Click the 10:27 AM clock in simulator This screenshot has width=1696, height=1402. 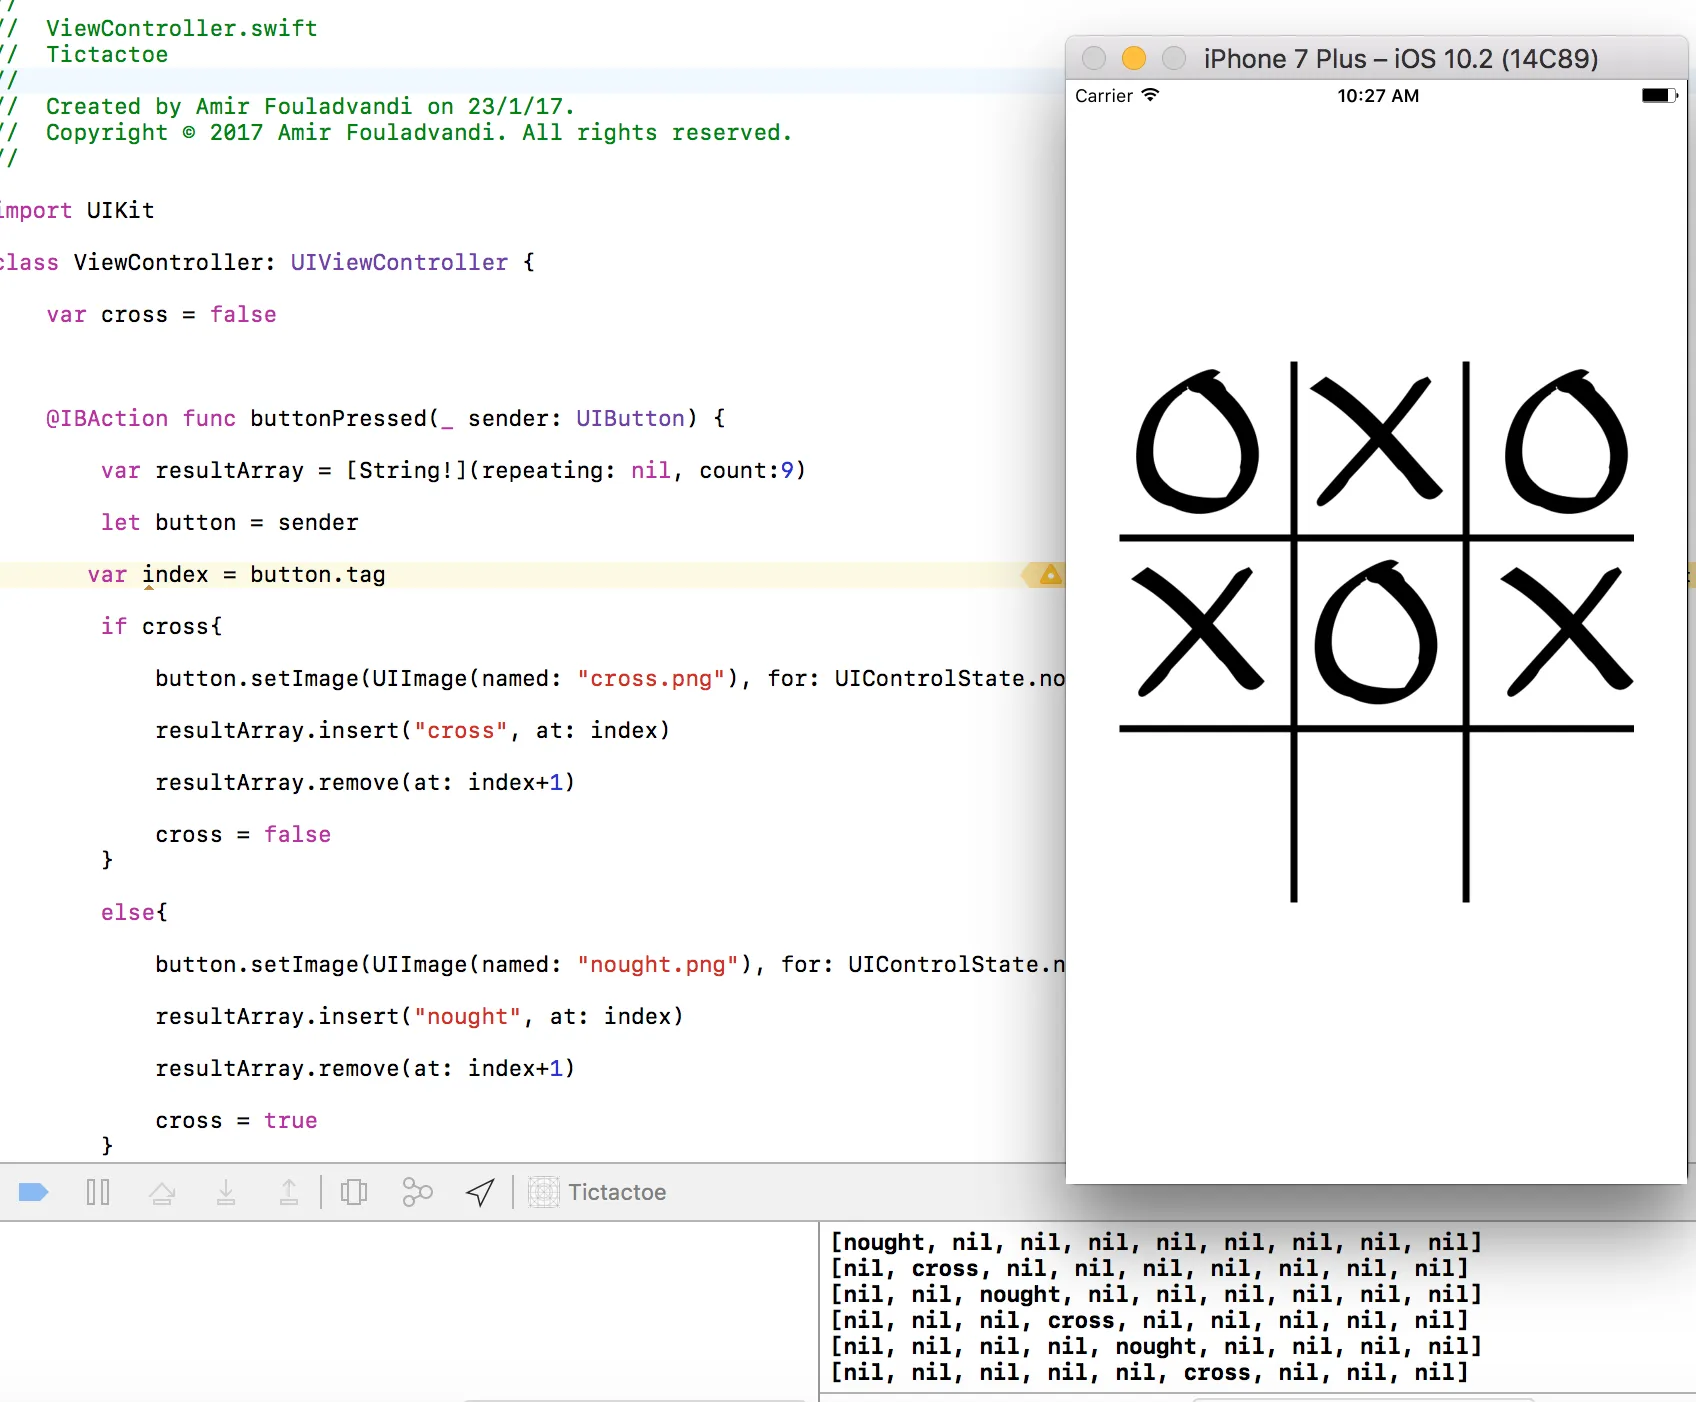(1378, 96)
